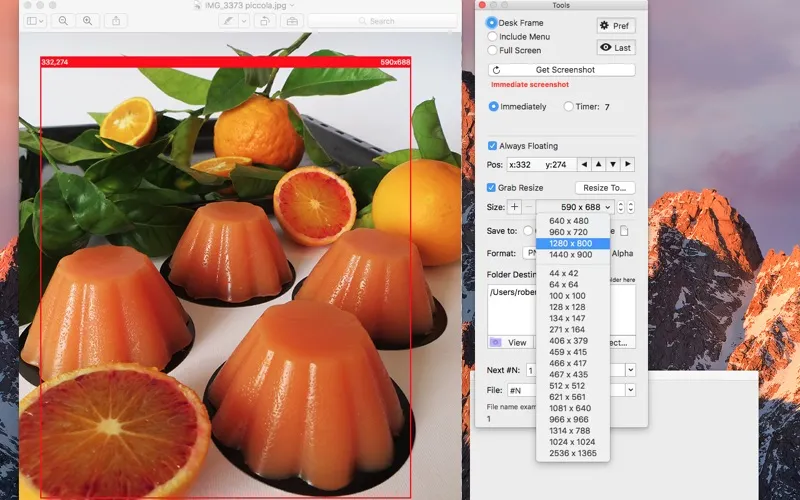The height and width of the screenshot is (500, 800).
Task: Move position up with up arrow
Action: click(x=598, y=164)
